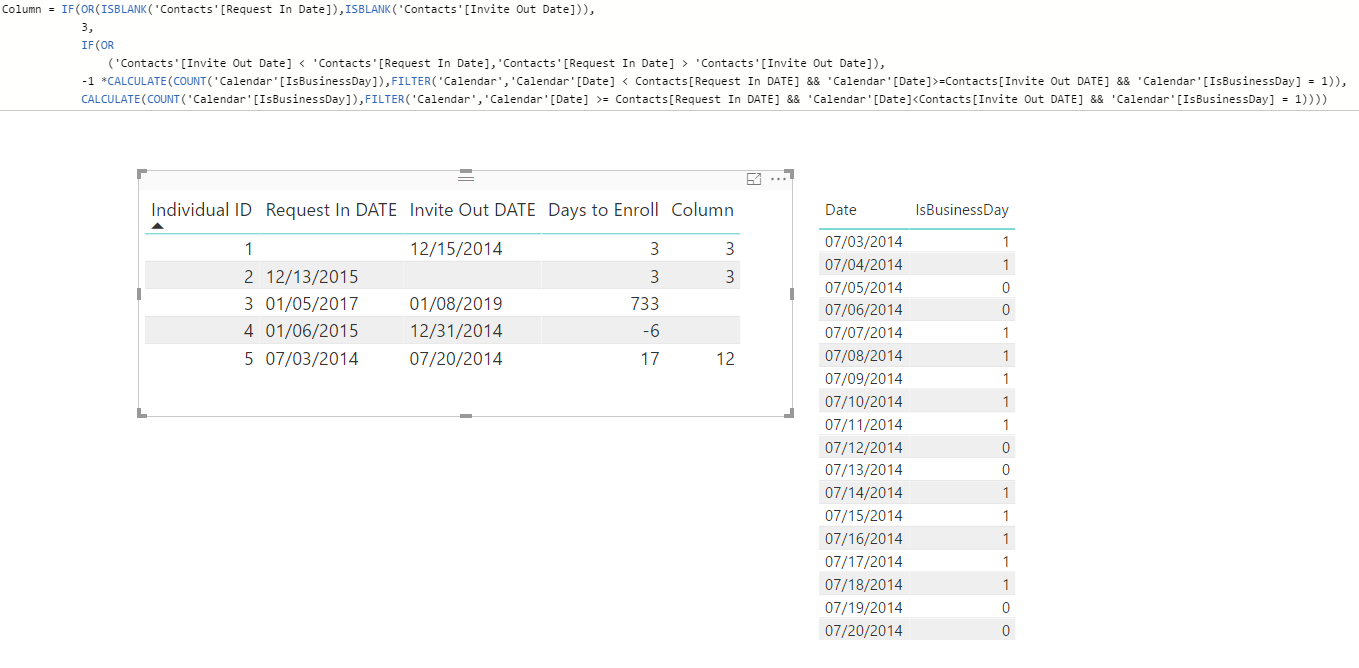Select IsBusinessDay value for 07/06/2014

coord(1005,310)
